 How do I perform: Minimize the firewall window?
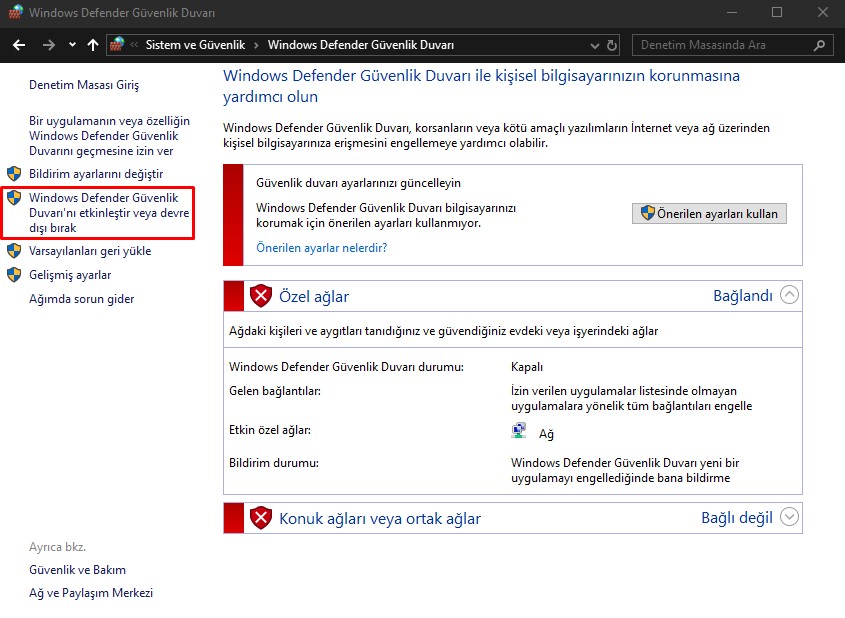pyautogui.click(x=732, y=12)
